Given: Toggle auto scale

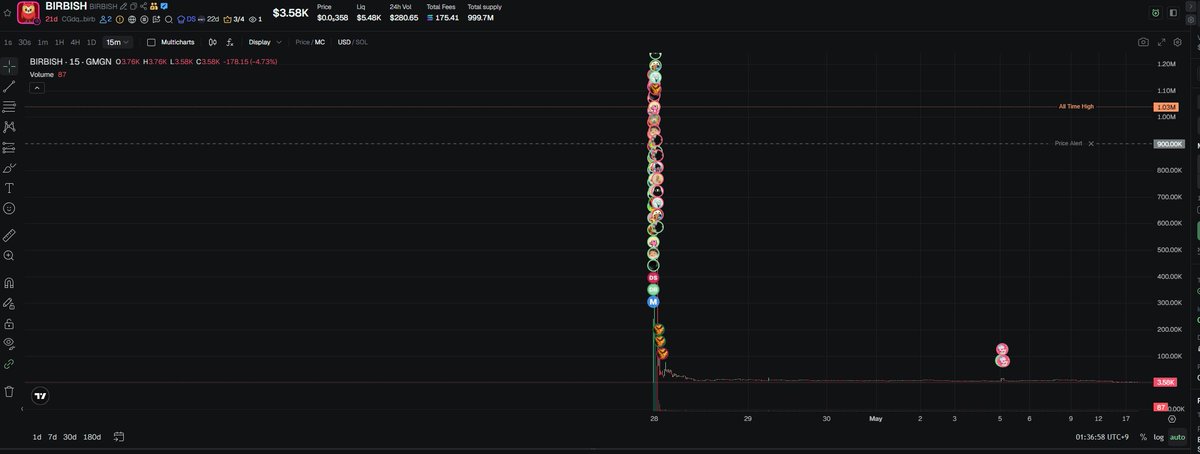Looking at the screenshot, I should point(1177,437).
